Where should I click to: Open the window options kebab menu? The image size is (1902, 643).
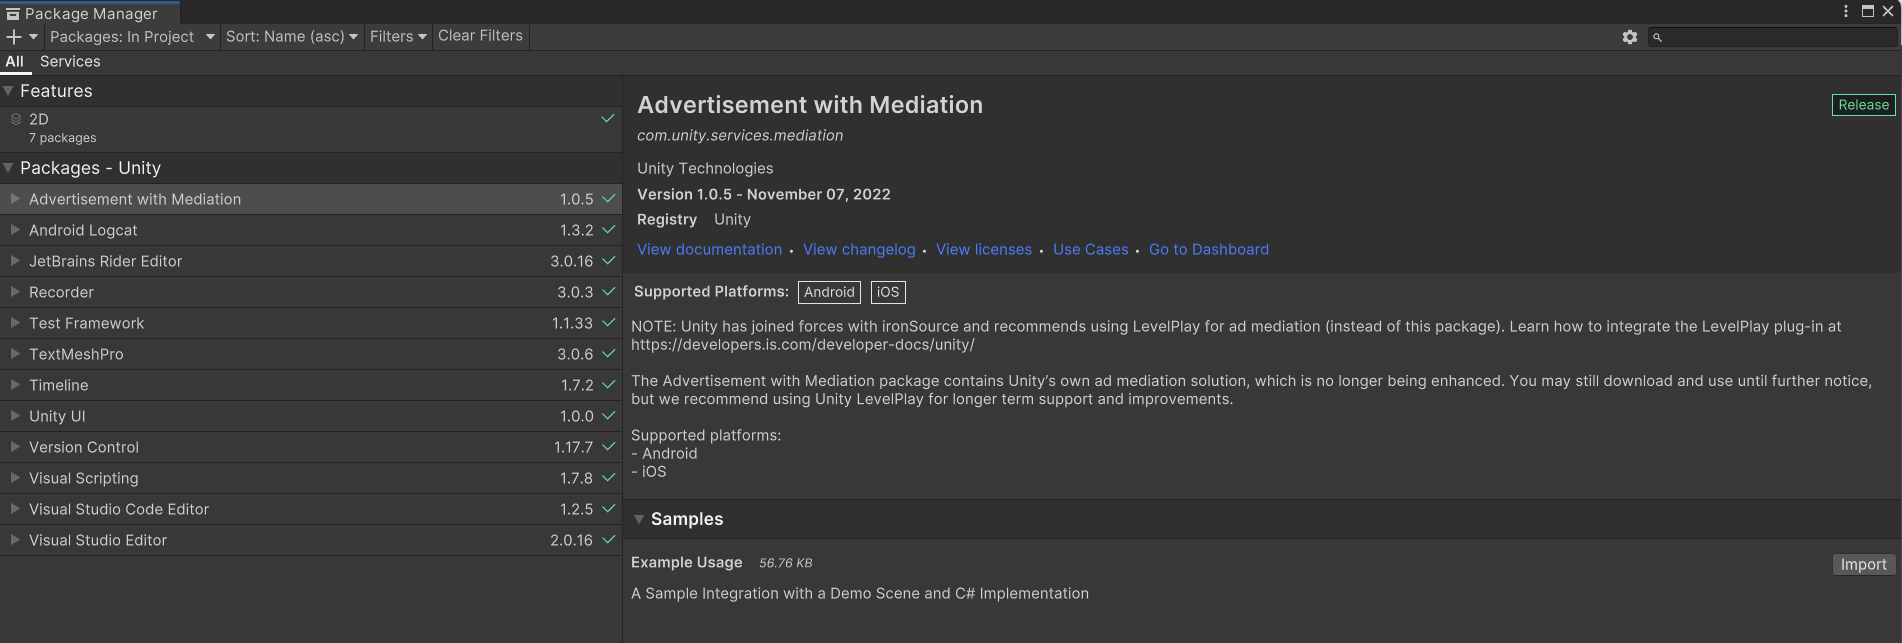point(1846,12)
